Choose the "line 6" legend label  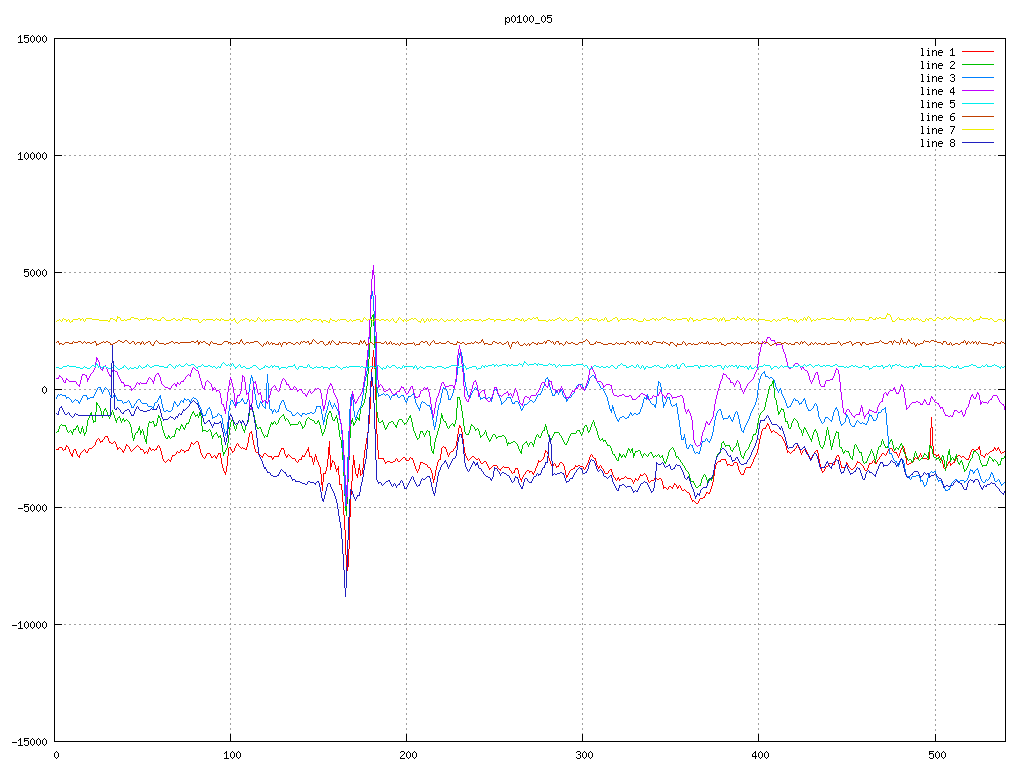[x=937, y=117]
